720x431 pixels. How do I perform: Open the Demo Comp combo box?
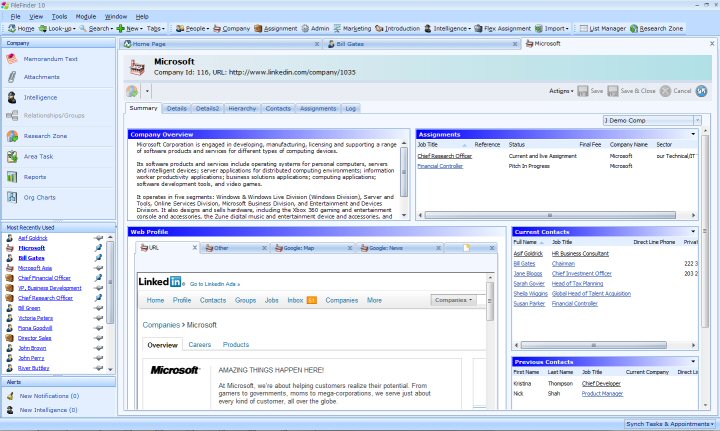[x=652, y=120]
